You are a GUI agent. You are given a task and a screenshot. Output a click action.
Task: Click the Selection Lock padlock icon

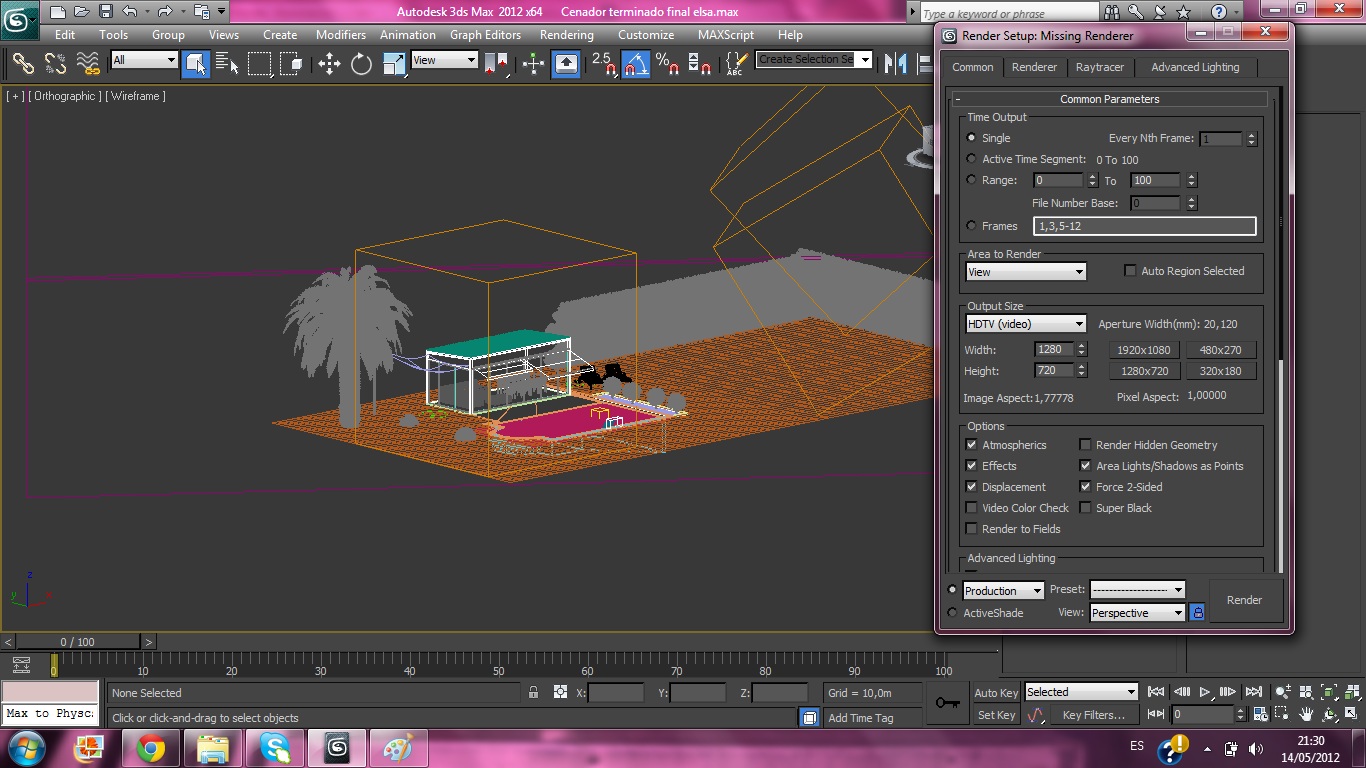tap(533, 692)
